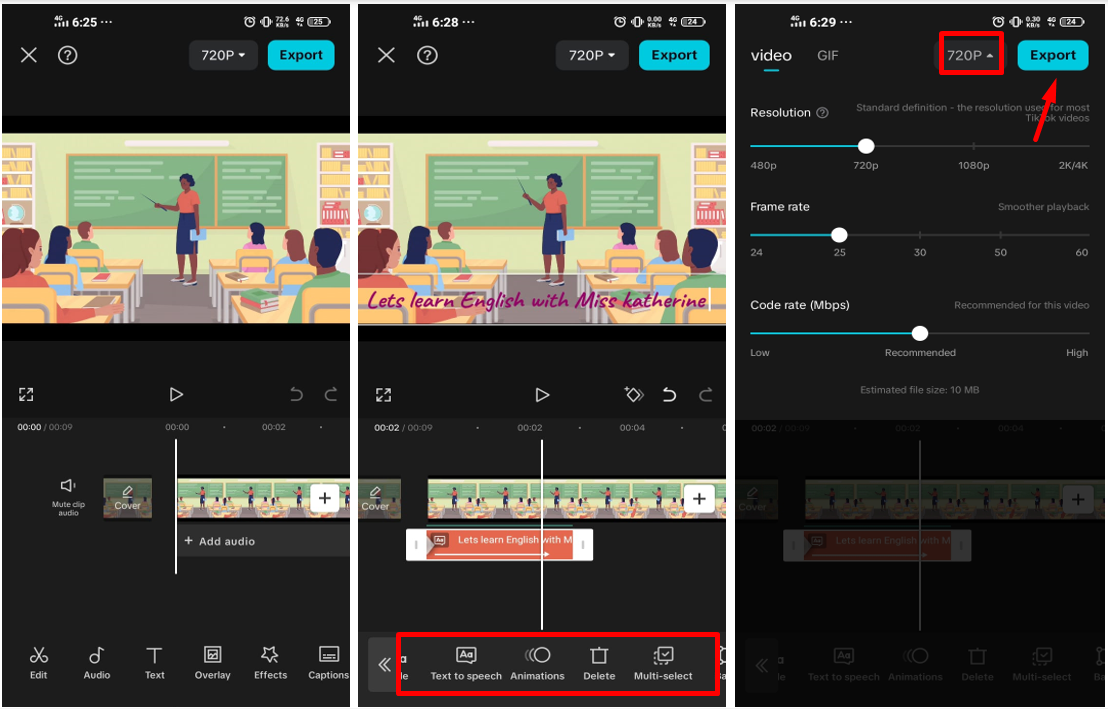Switch to the video tab
Screen dimensions: 1108x709
[x=771, y=55]
